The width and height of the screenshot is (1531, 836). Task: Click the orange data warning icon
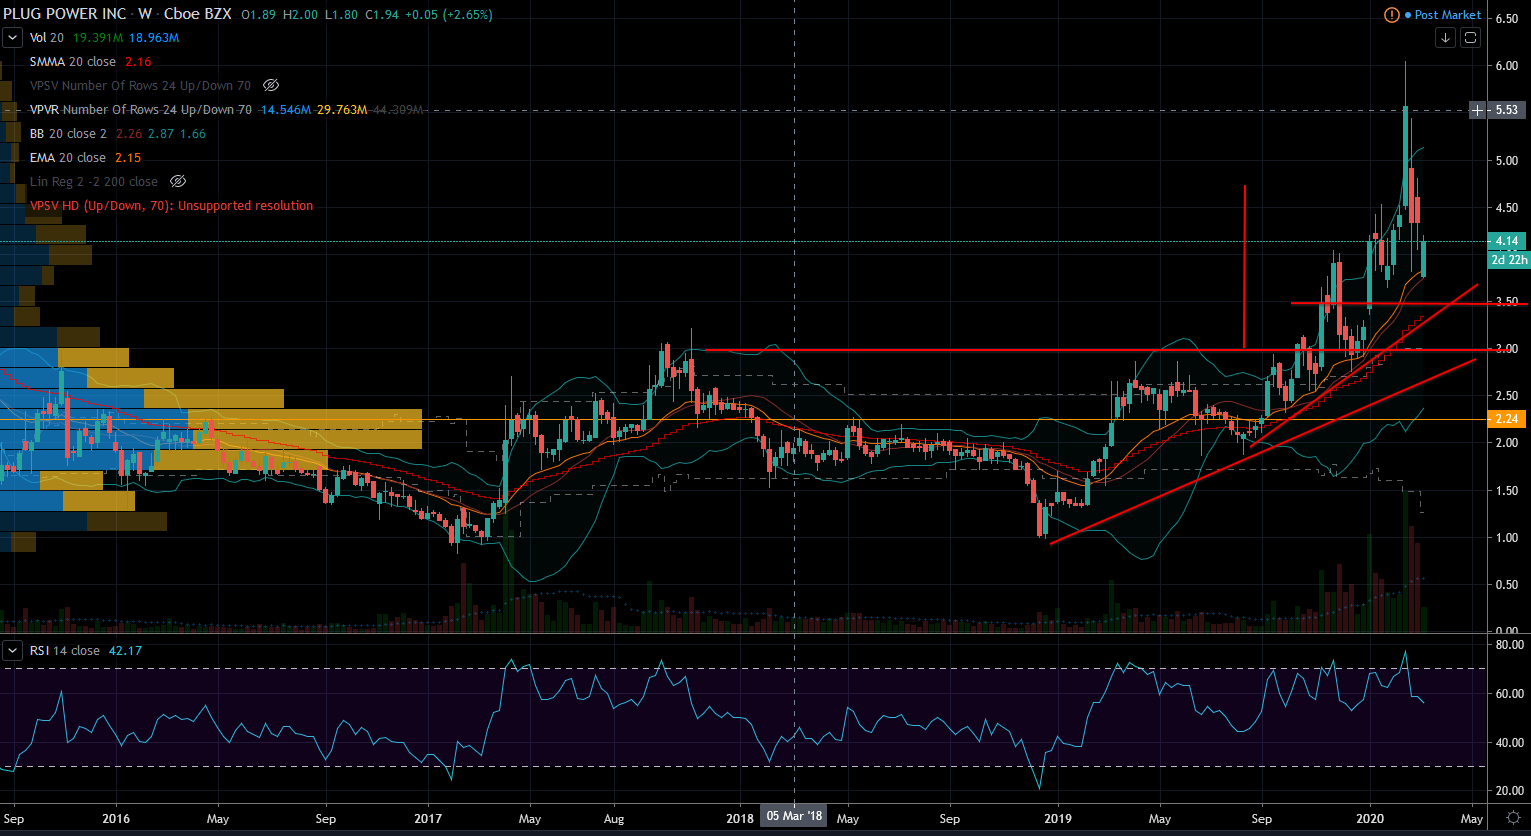click(x=1391, y=15)
